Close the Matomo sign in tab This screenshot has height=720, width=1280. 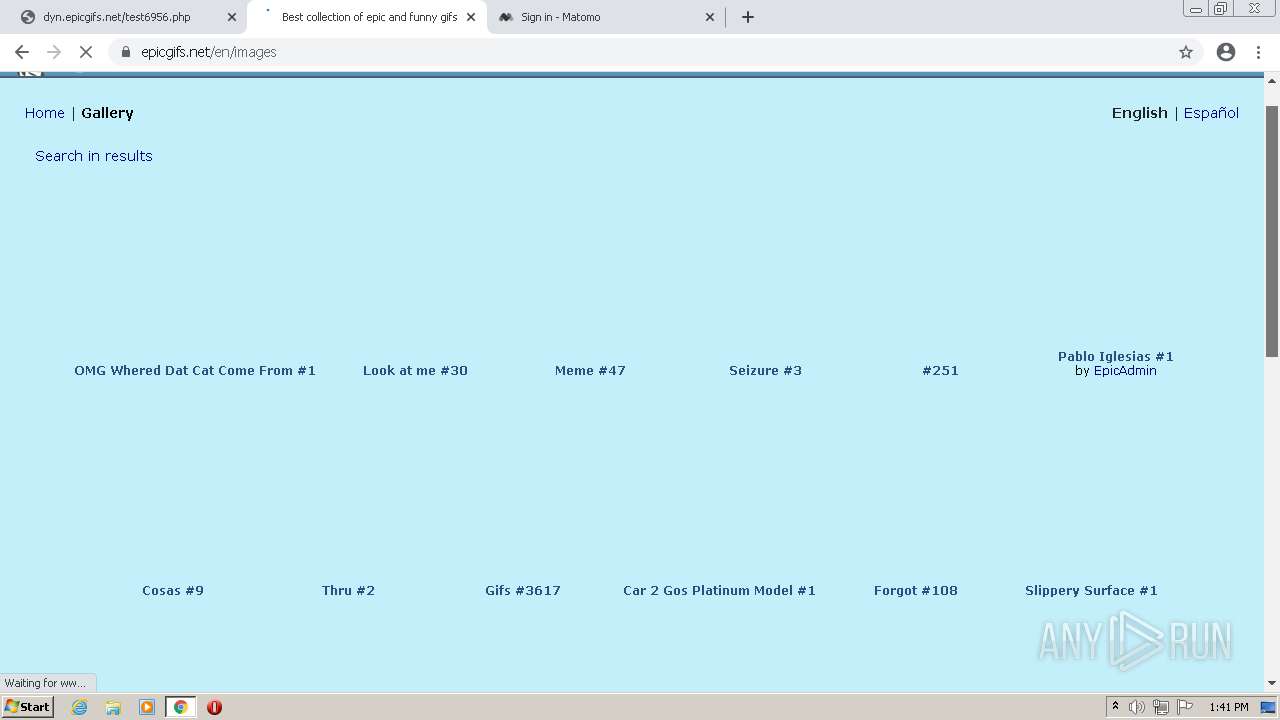click(x=710, y=17)
